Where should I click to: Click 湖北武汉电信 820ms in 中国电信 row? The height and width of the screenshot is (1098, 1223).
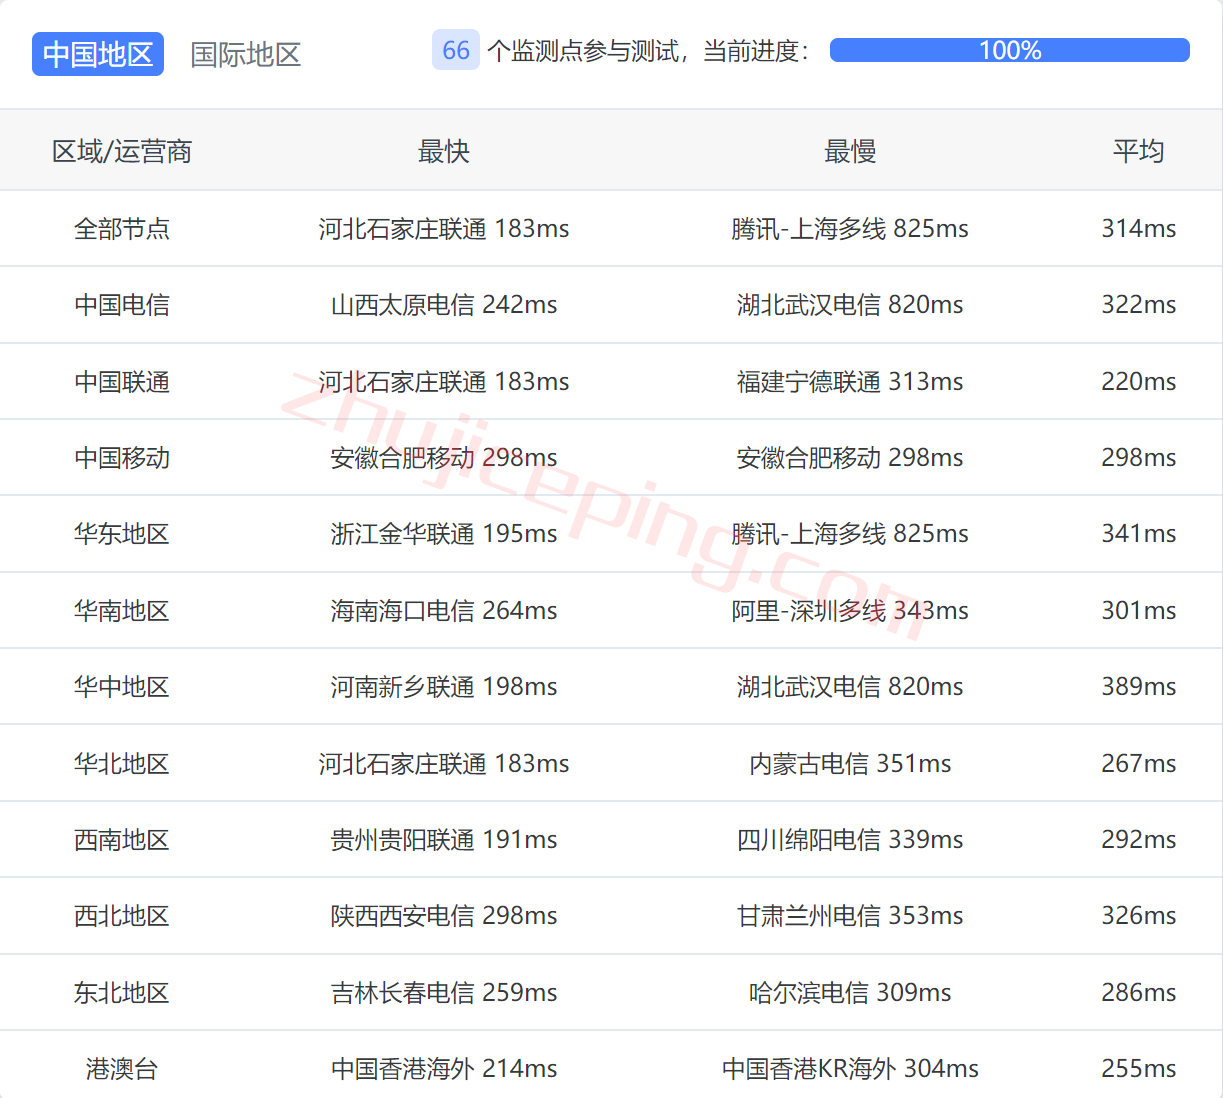(850, 304)
